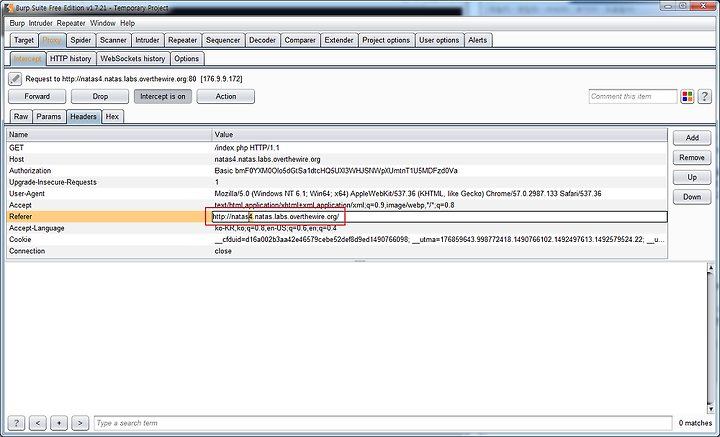Viewport: 720px width, 437px height.
Task: Switch to the Raw view tab
Action: pos(21,117)
